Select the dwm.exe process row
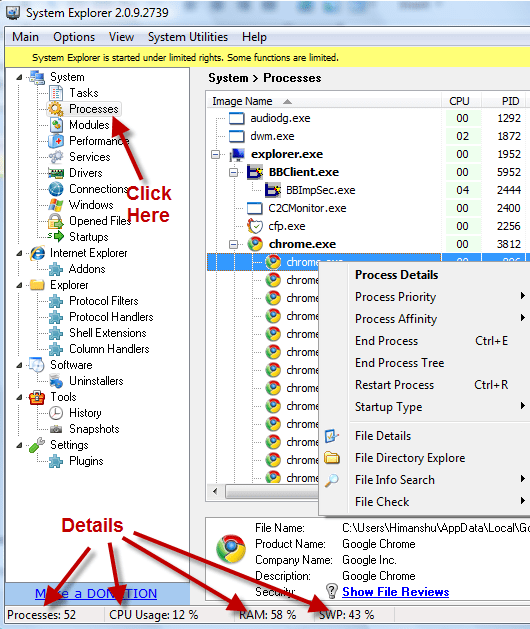Viewport: 530px width, 629px height. click(x=368, y=136)
